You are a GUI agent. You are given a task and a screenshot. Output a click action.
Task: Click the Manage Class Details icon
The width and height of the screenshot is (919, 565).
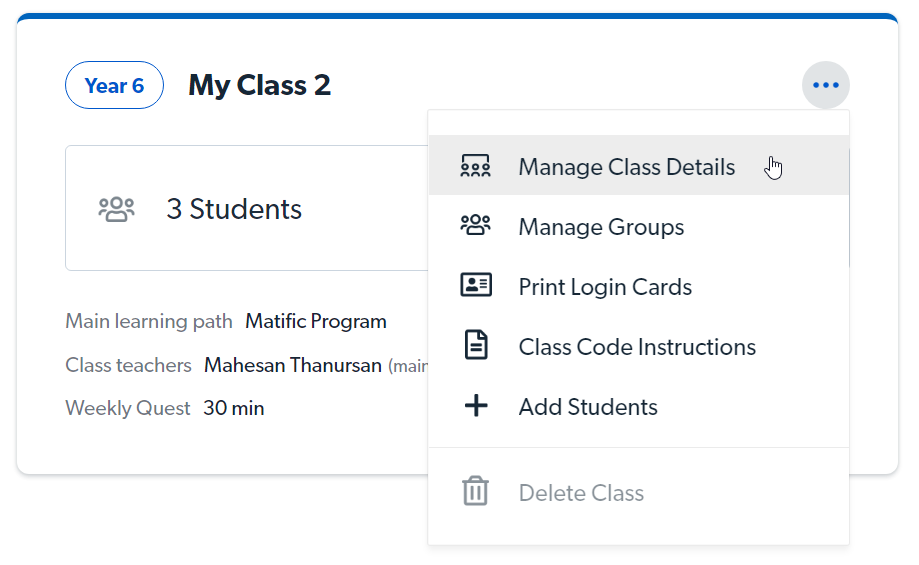476,167
